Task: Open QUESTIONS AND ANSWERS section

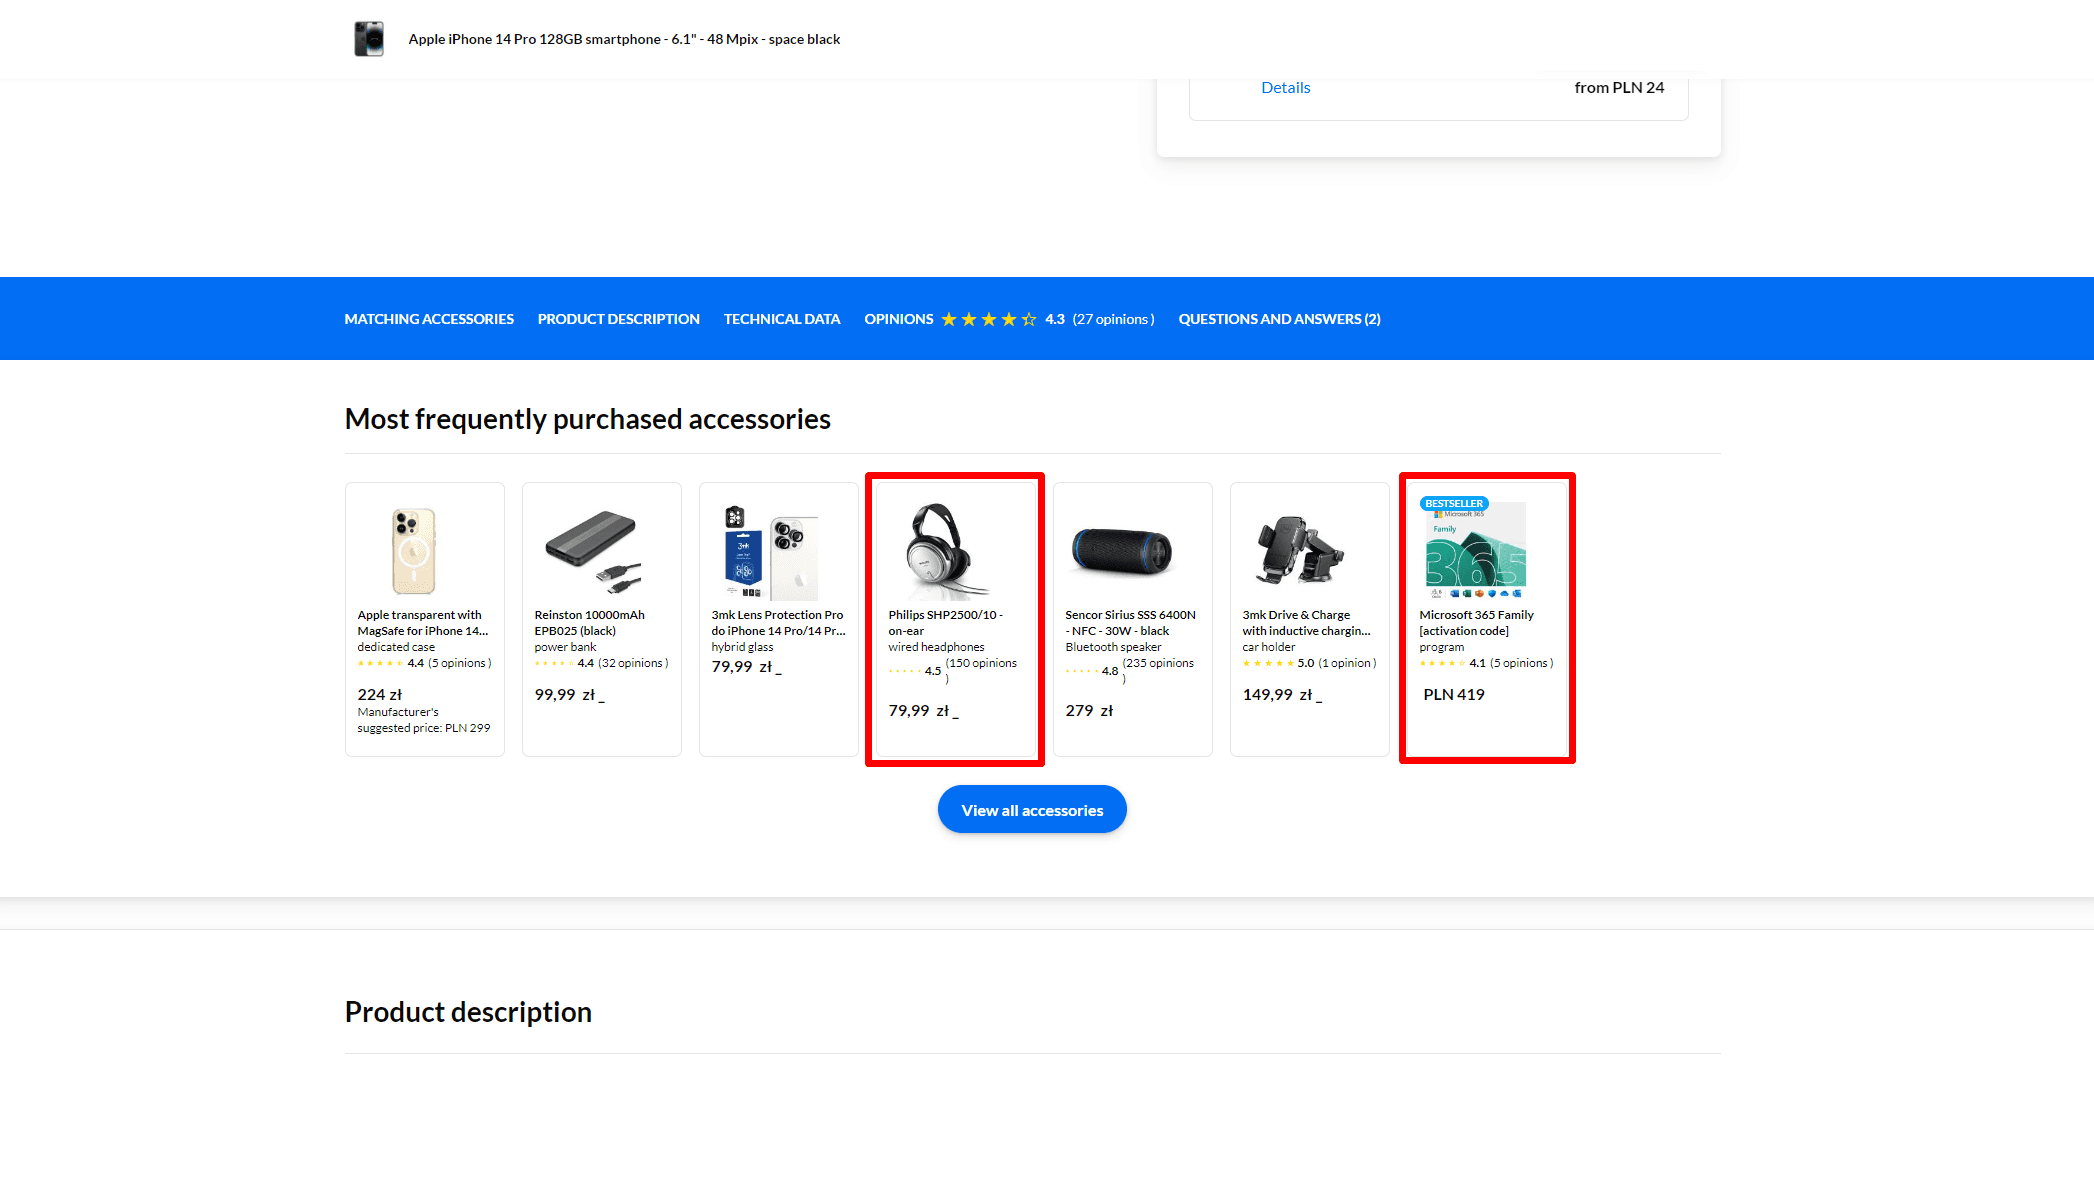Action: pos(1278,318)
